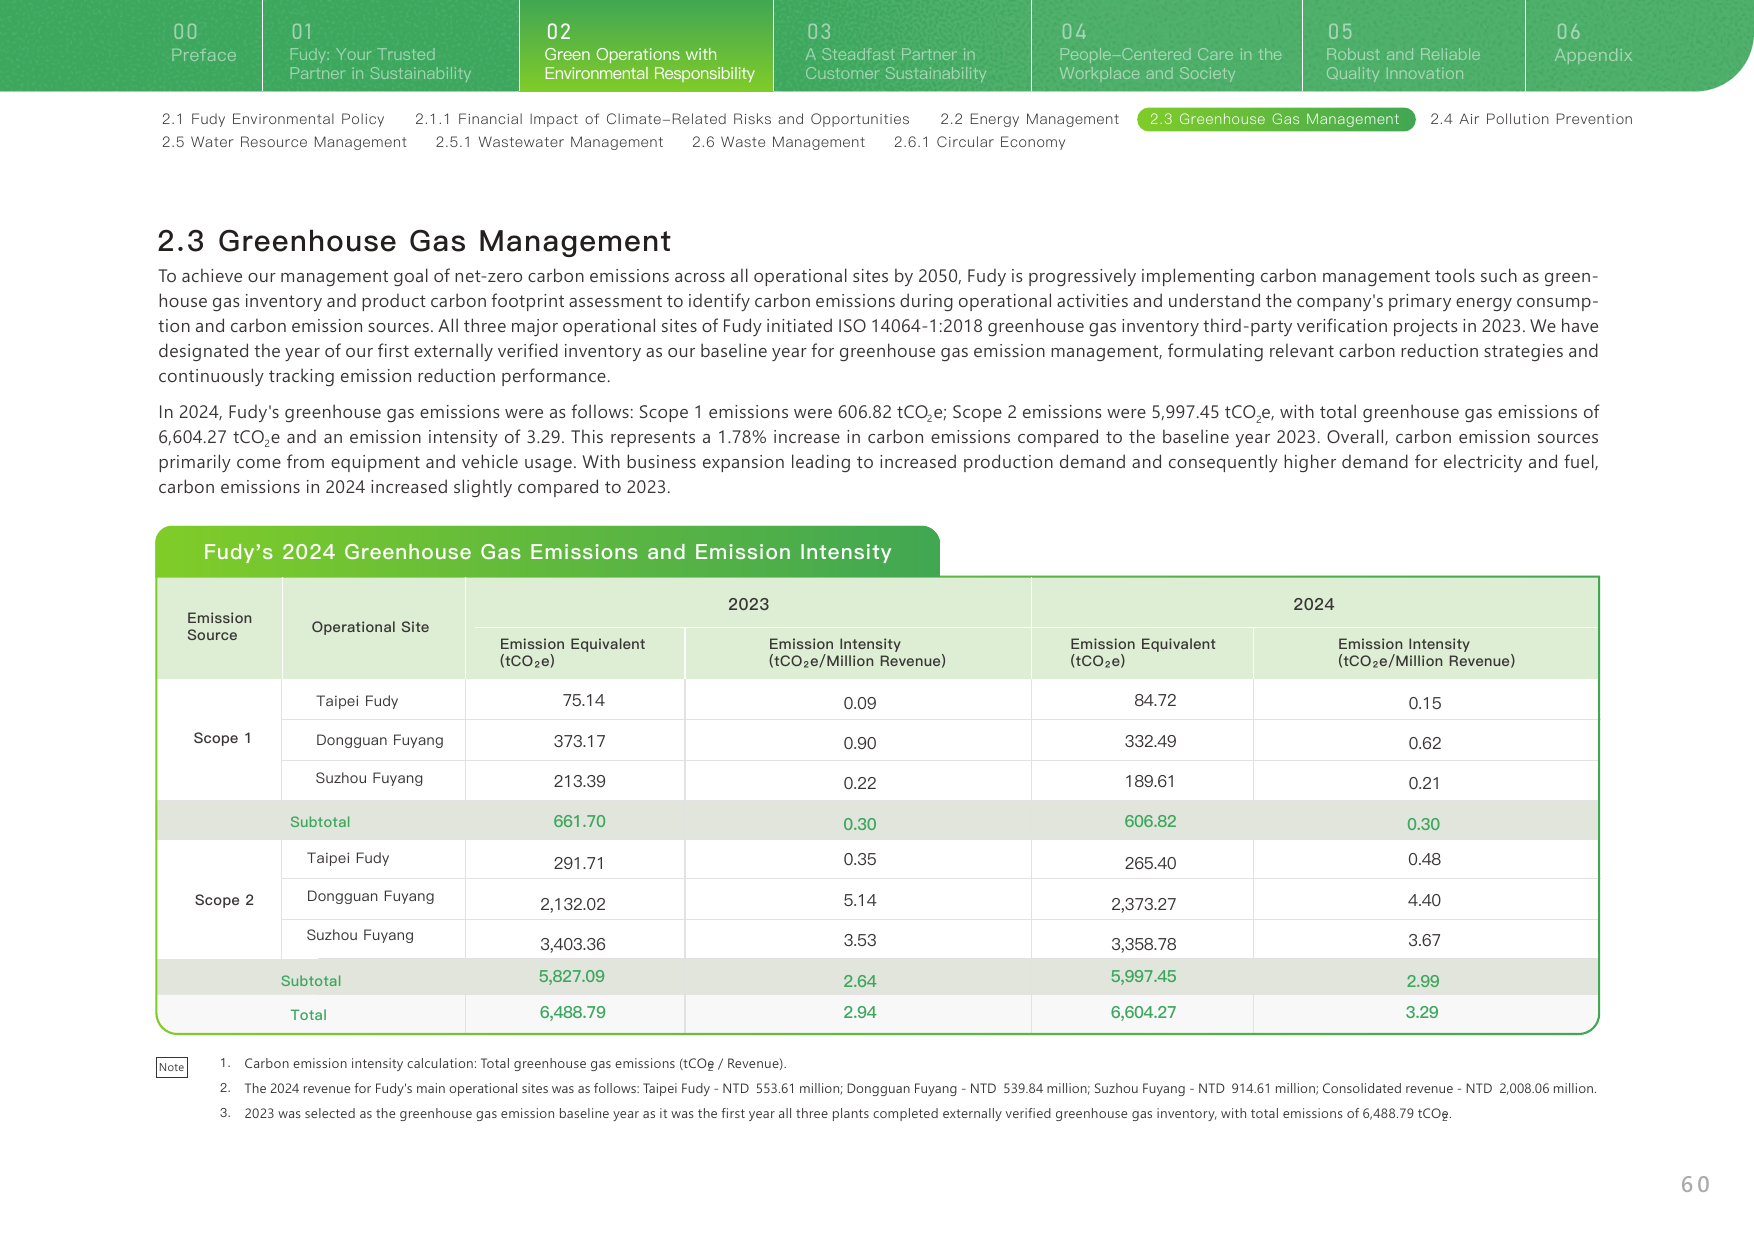Screen dimensions: 1754x1241
Task: Go to the 03 A Steadfast Partner tab
Action: click(x=902, y=45)
